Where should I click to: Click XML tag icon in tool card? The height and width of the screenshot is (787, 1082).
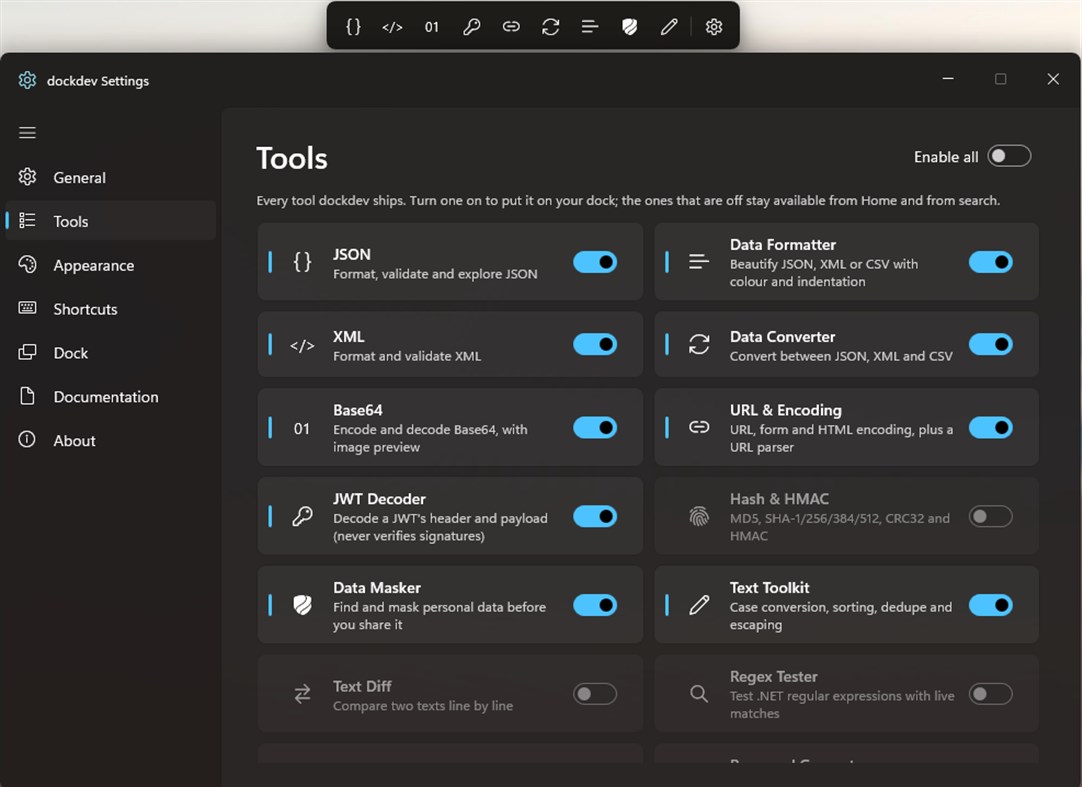click(x=302, y=345)
